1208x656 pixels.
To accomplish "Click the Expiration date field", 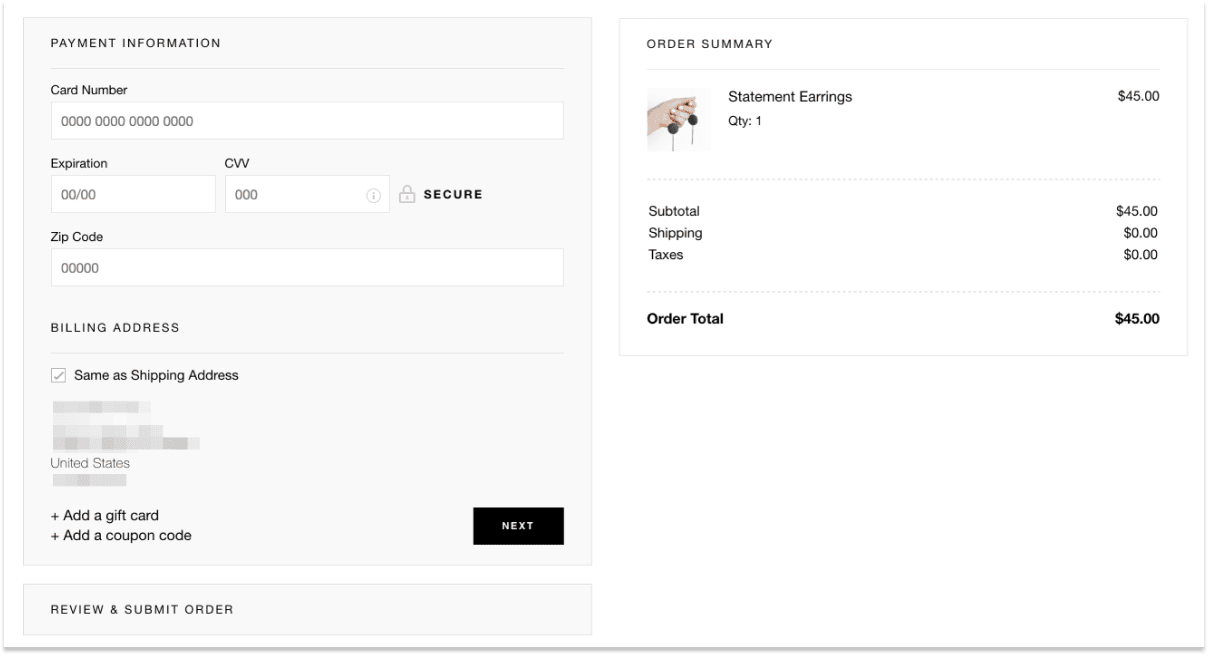I will 133,193.
